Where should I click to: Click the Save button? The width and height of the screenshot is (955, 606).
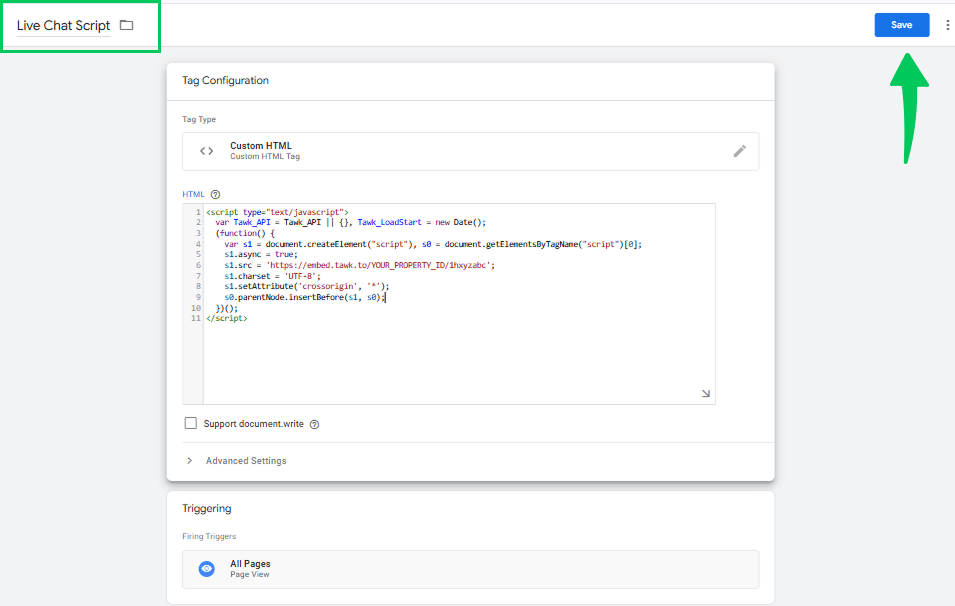pos(901,25)
